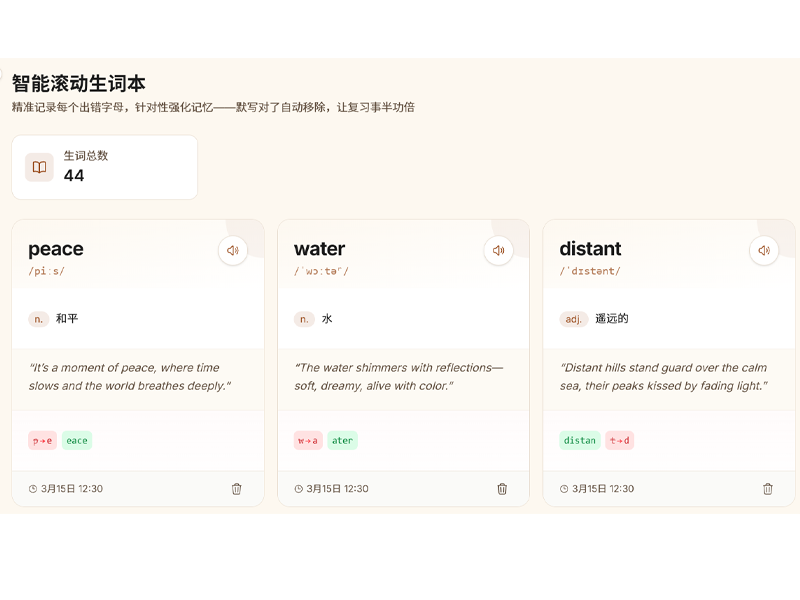The image size is (800, 600).
Task: Play pronunciation audio for peace
Action: (x=233, y=250)
